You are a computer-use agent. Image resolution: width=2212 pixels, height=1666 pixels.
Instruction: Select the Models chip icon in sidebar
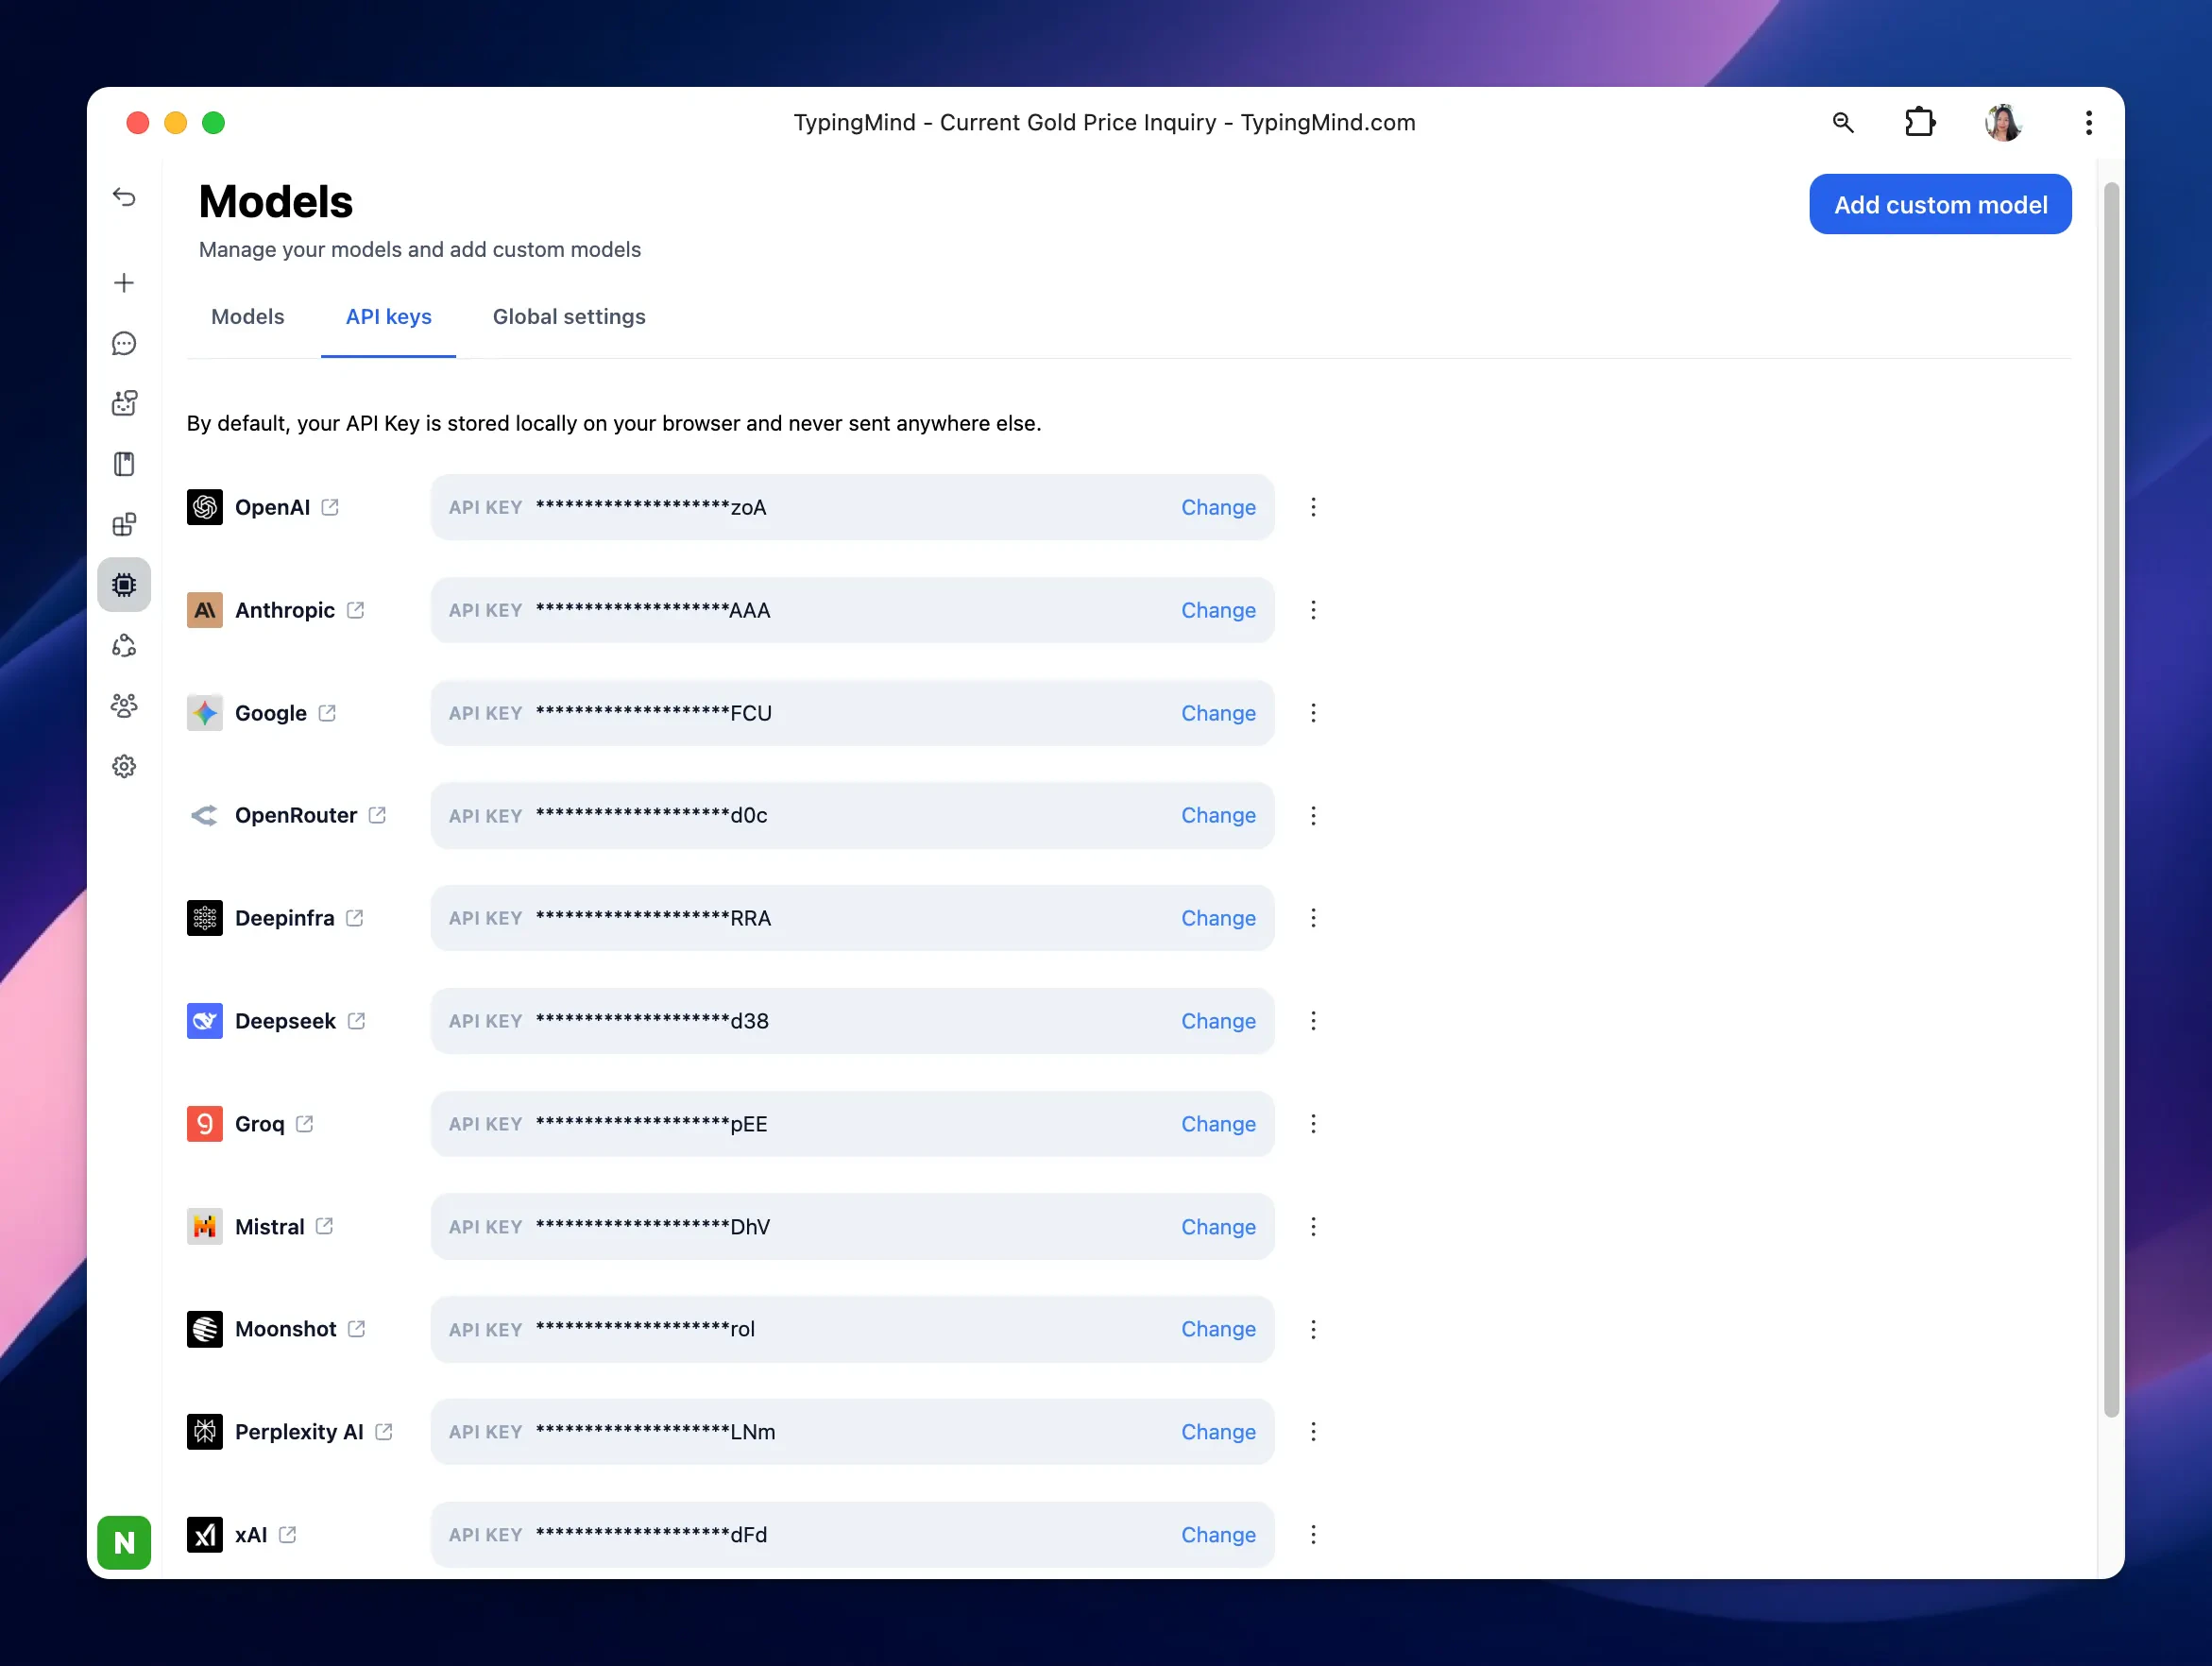click(124, 585)
